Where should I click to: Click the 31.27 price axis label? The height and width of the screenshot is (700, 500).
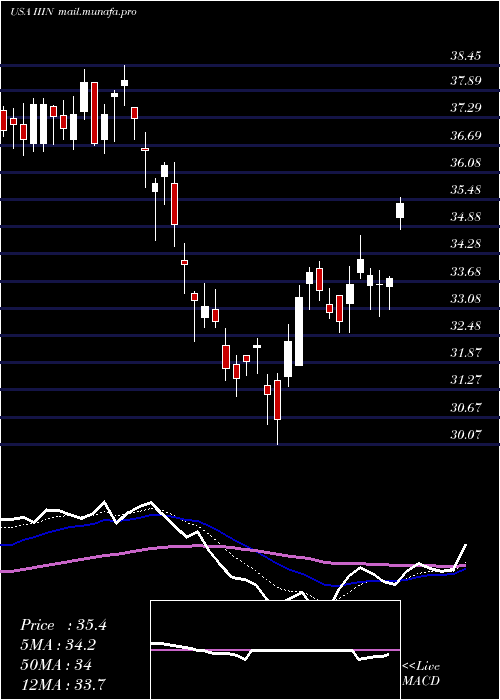coord(466,380)
